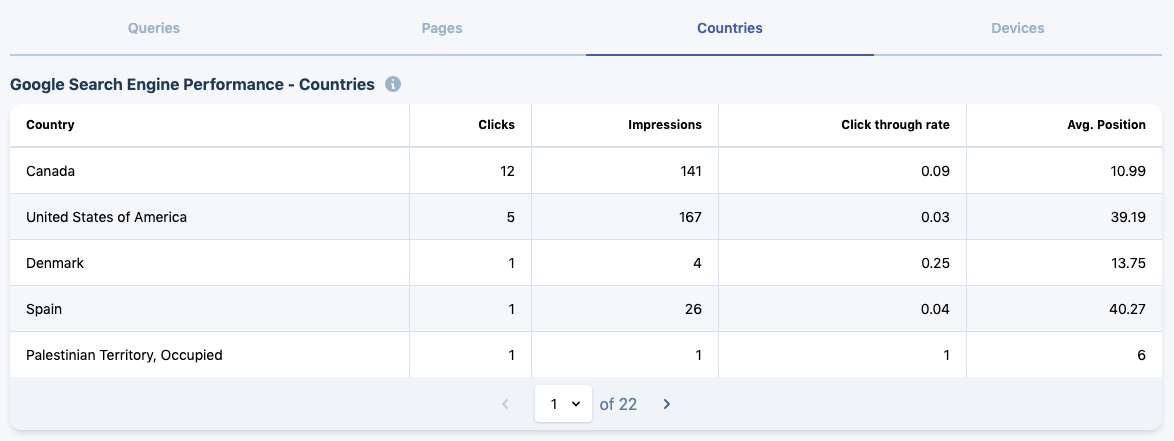This screenshot has width=1174, height=441.
Task: Go to next page arrow
Action: pos(667,404)
